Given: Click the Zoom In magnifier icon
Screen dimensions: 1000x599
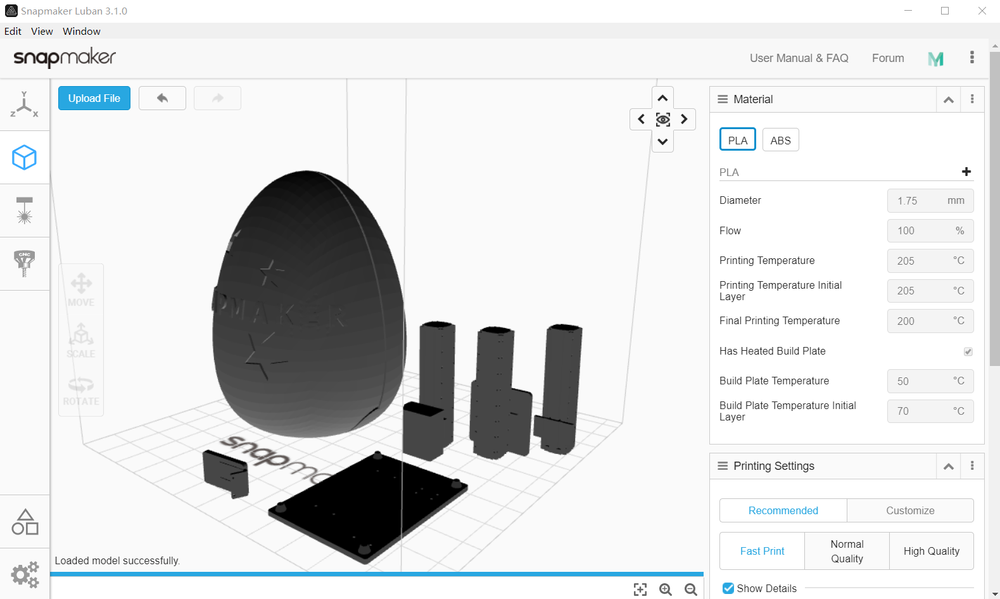Looking at the screenshot, I should point(666,589).
